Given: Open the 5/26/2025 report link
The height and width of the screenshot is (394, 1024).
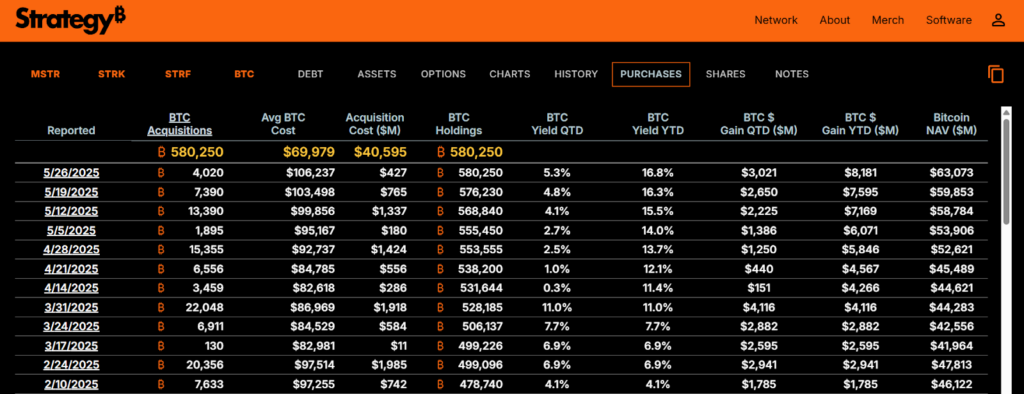Looking at the screenshot, I should 71,173.
